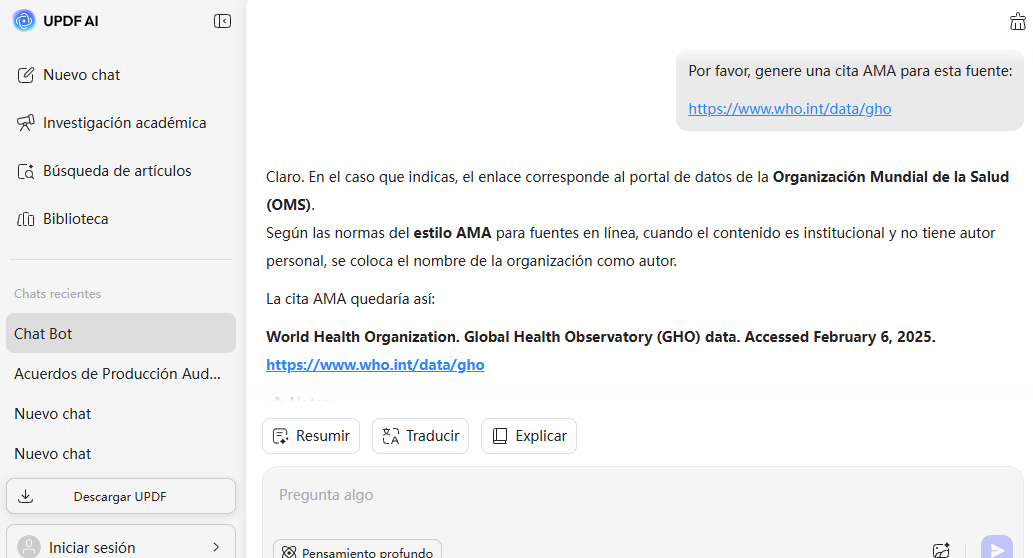
Task: Click the UPDF AI logo icon
Action: click(x=24, y=20)
